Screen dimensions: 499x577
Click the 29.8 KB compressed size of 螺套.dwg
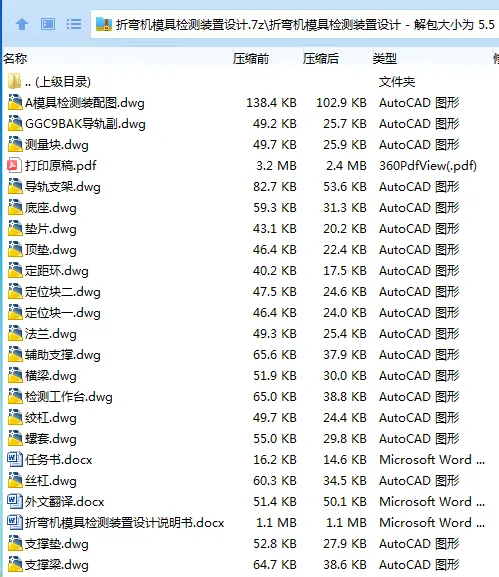345,438
